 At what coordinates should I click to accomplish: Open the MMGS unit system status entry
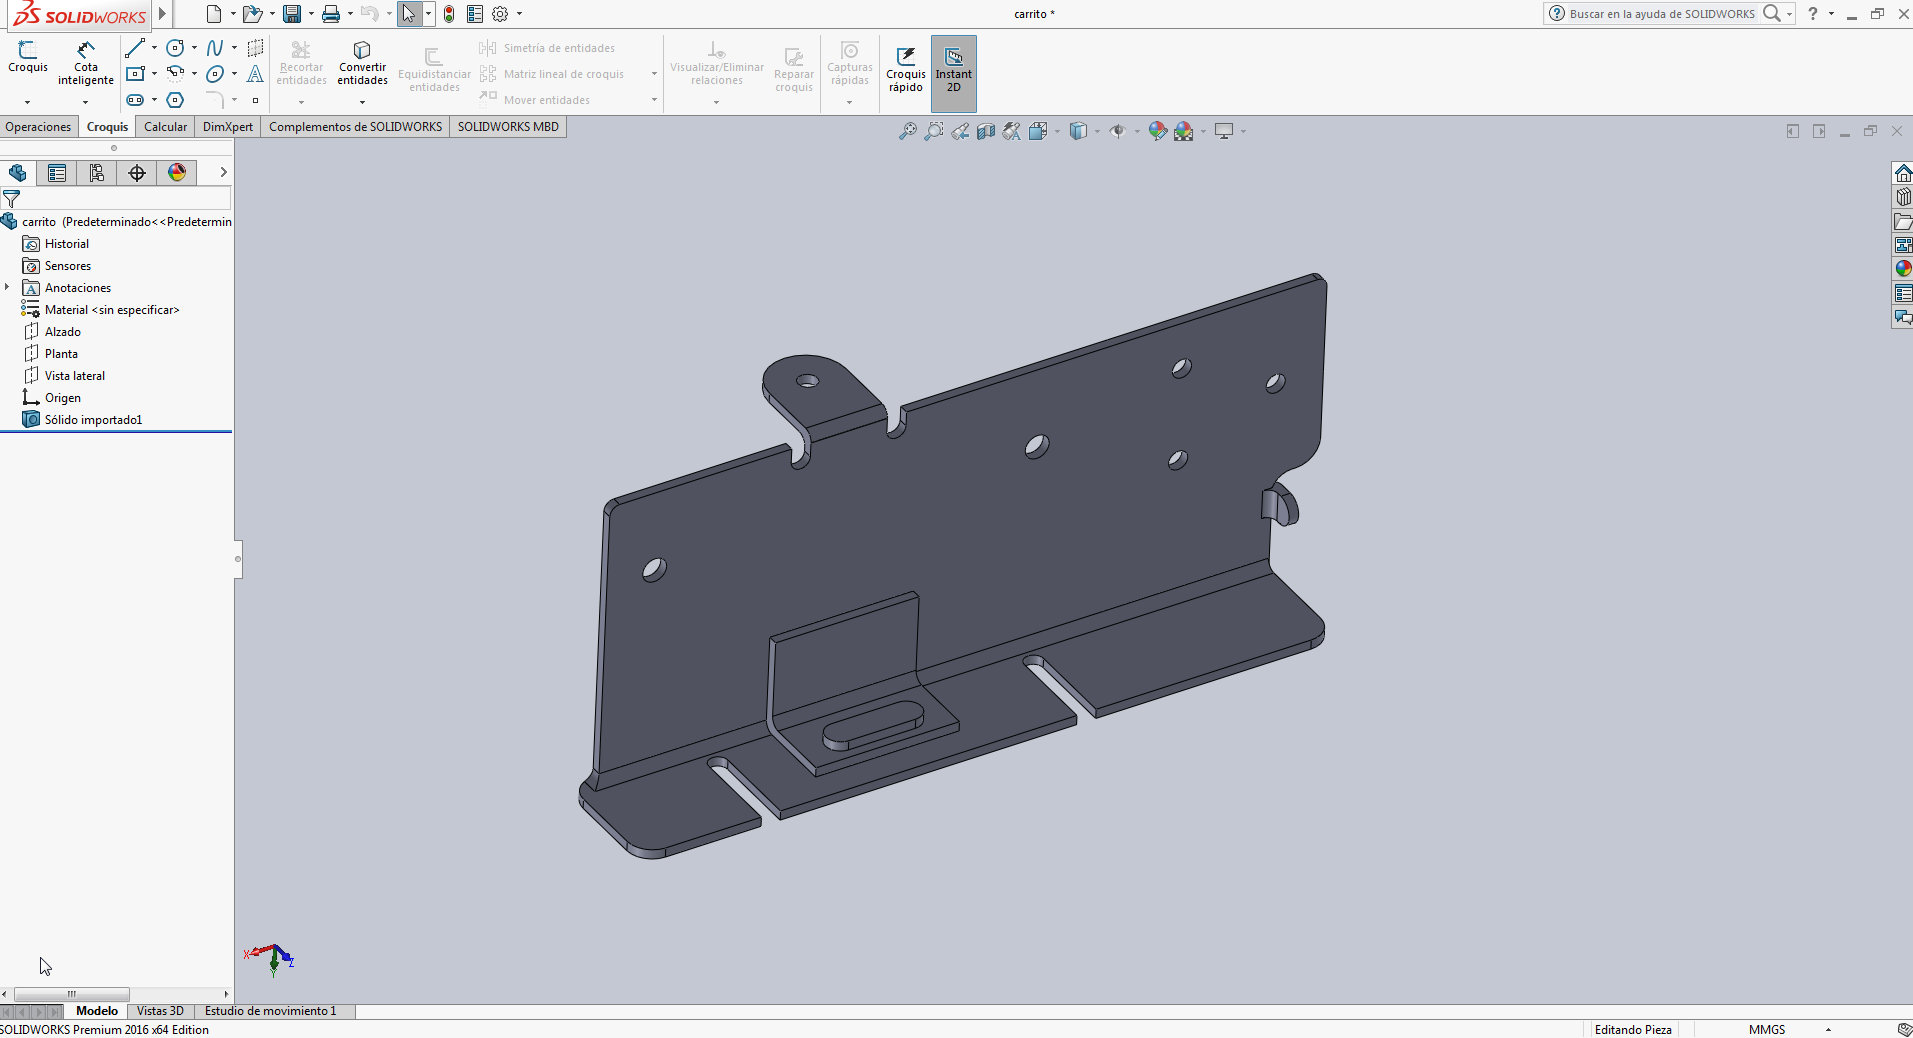click(x=1767, y=1029)
